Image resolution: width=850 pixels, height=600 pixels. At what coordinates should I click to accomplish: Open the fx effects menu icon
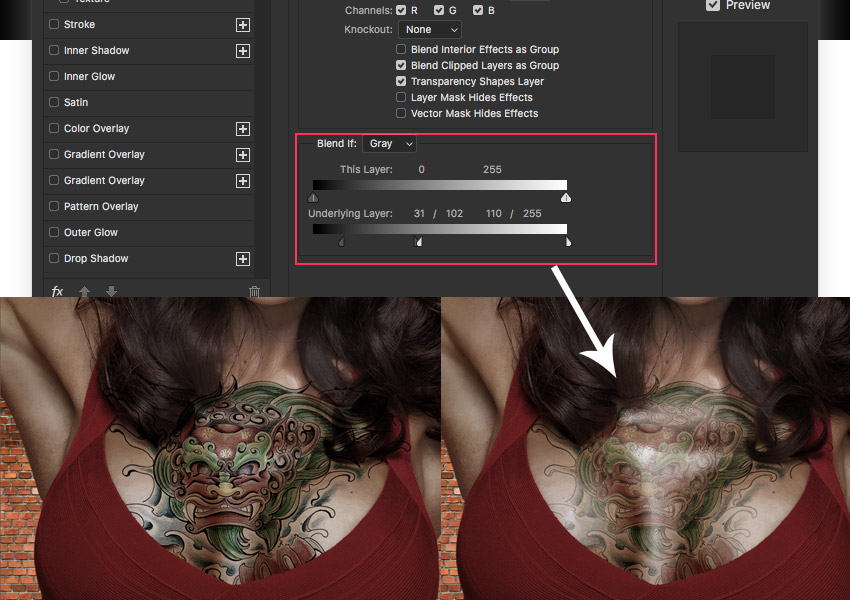57,292
